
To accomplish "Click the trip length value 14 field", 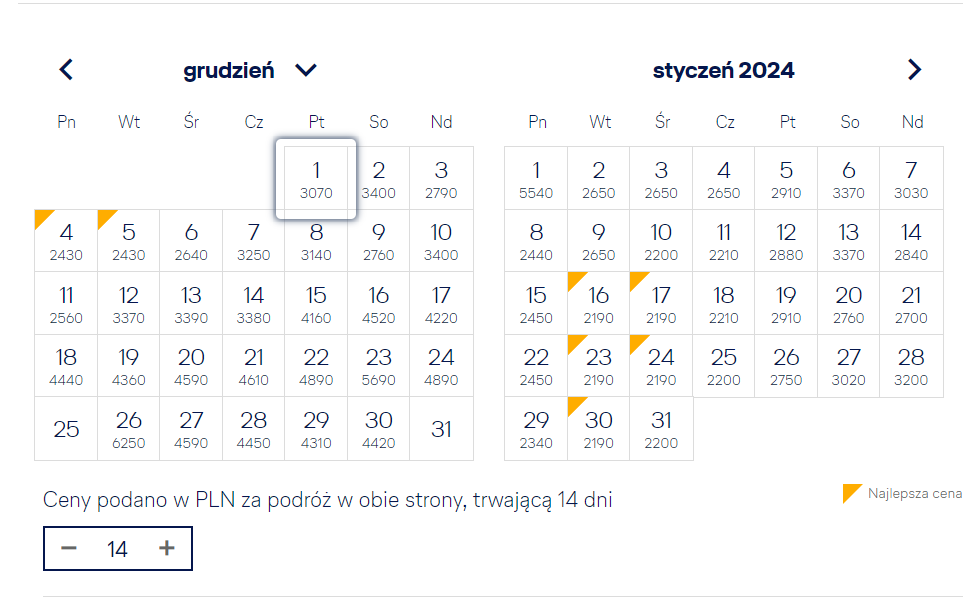I will (117, 549).
